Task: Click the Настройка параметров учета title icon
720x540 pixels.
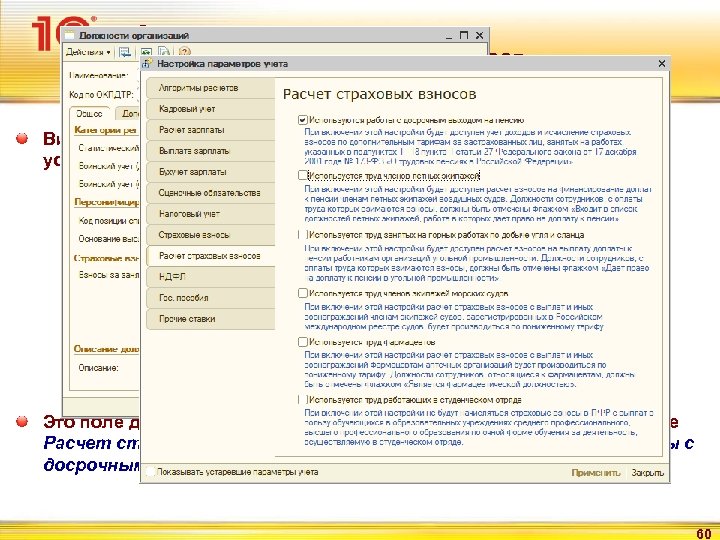Action: point(147,63)
